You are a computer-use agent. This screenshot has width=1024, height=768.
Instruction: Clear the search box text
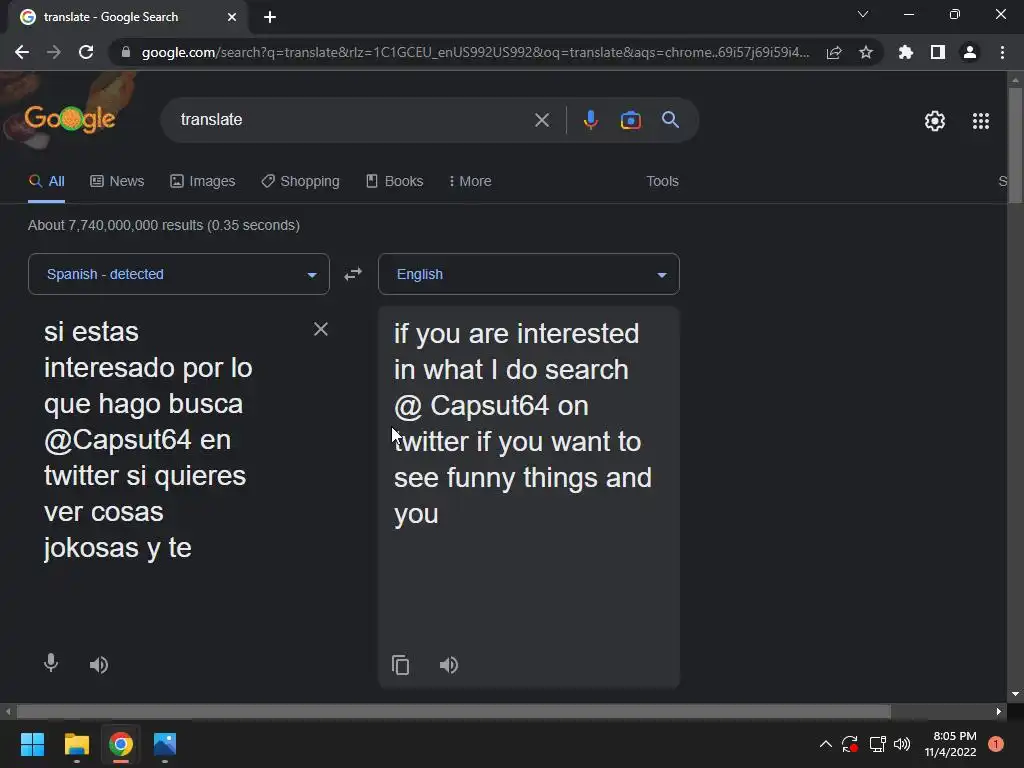point(541,120)
